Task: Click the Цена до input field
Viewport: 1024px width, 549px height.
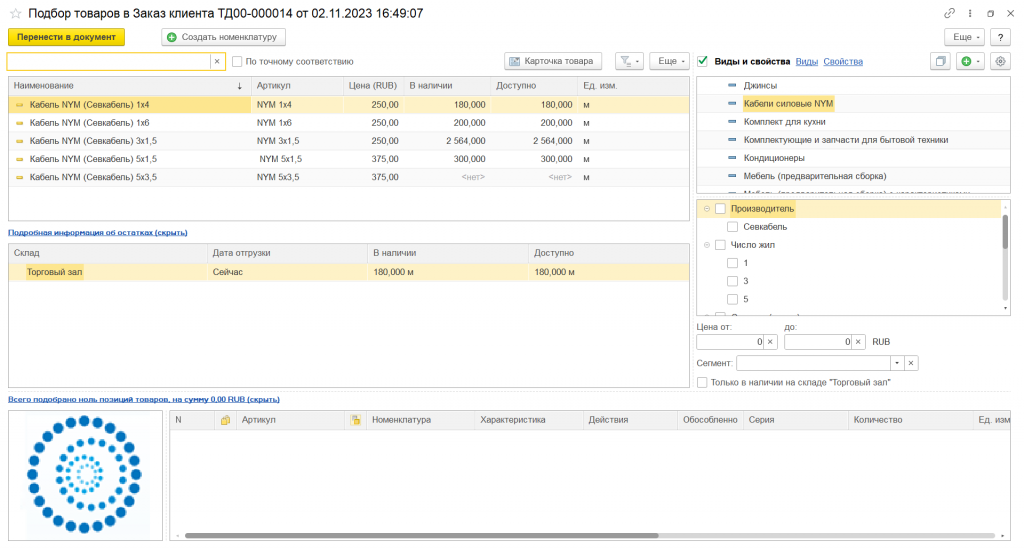Action: coord(818,342)
